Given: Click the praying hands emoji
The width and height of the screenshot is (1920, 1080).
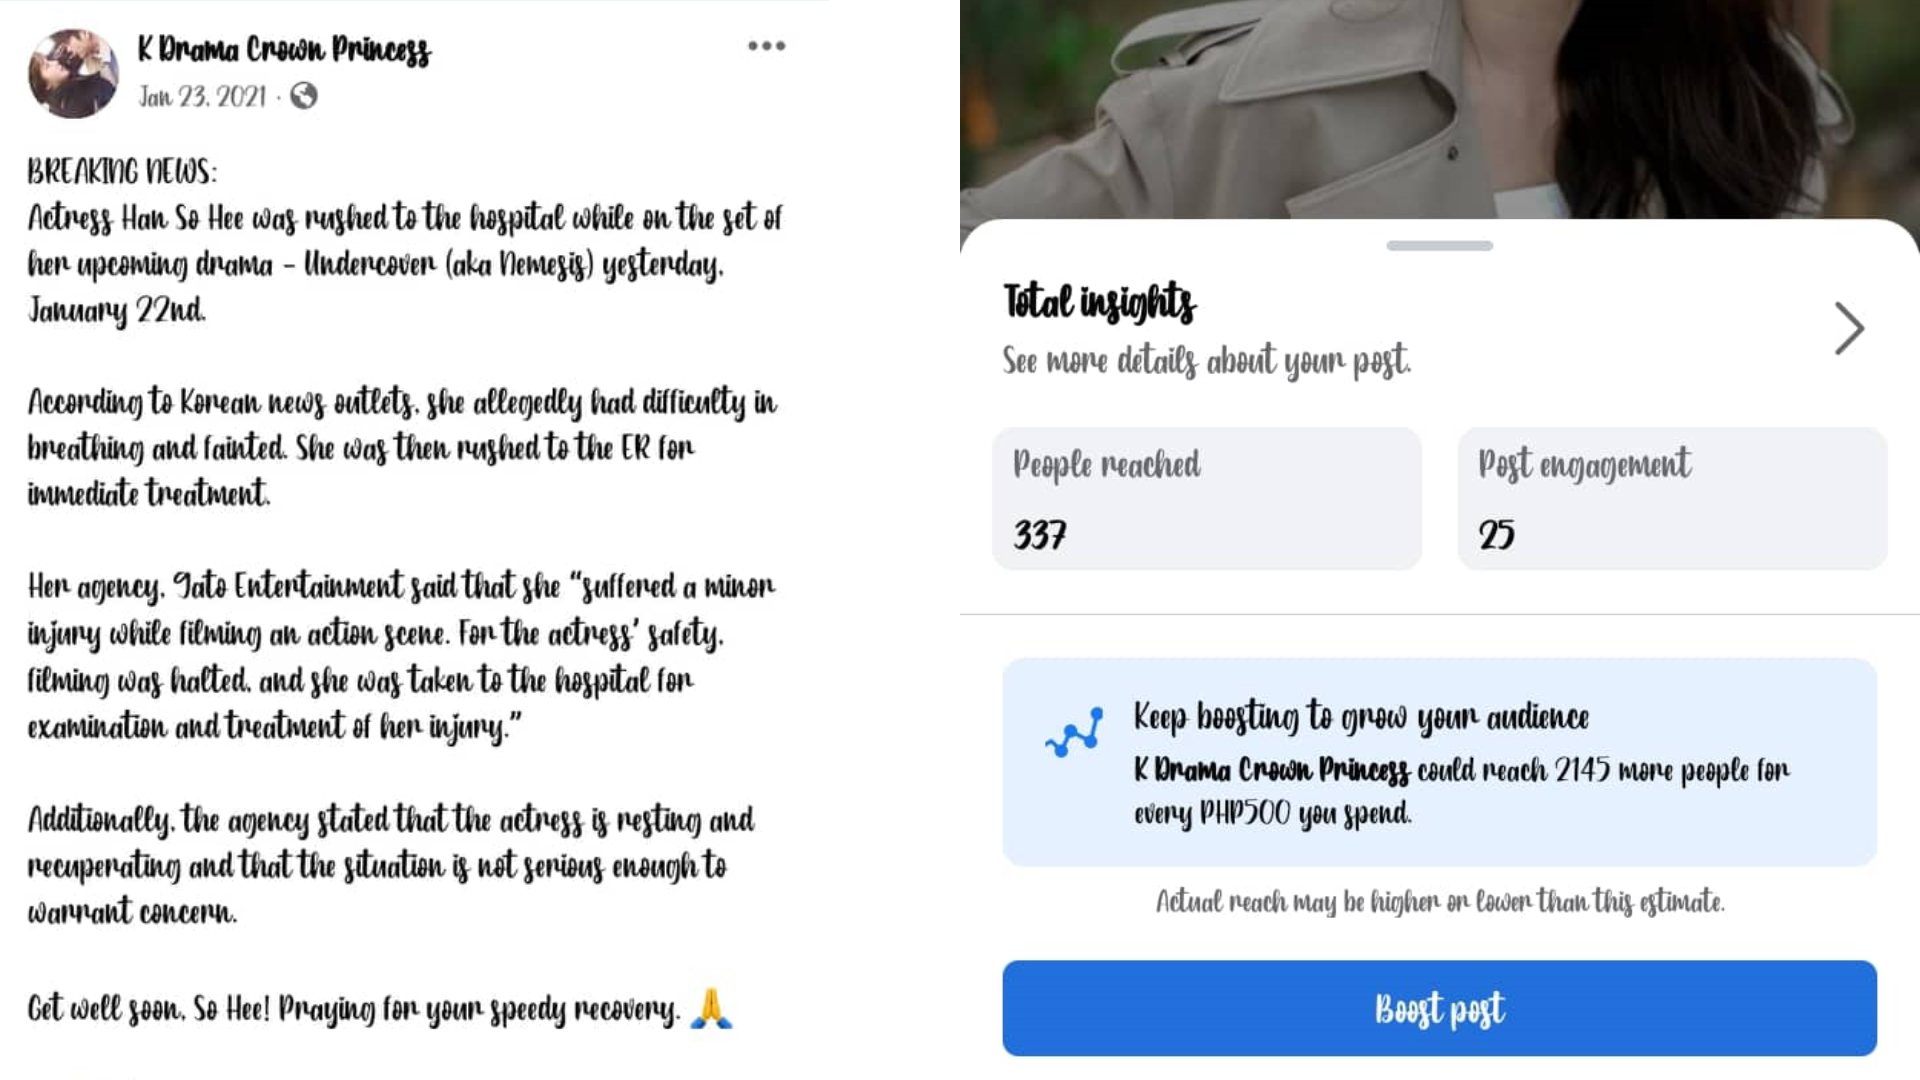Looking at the screenshot, I should [711, 1008].
